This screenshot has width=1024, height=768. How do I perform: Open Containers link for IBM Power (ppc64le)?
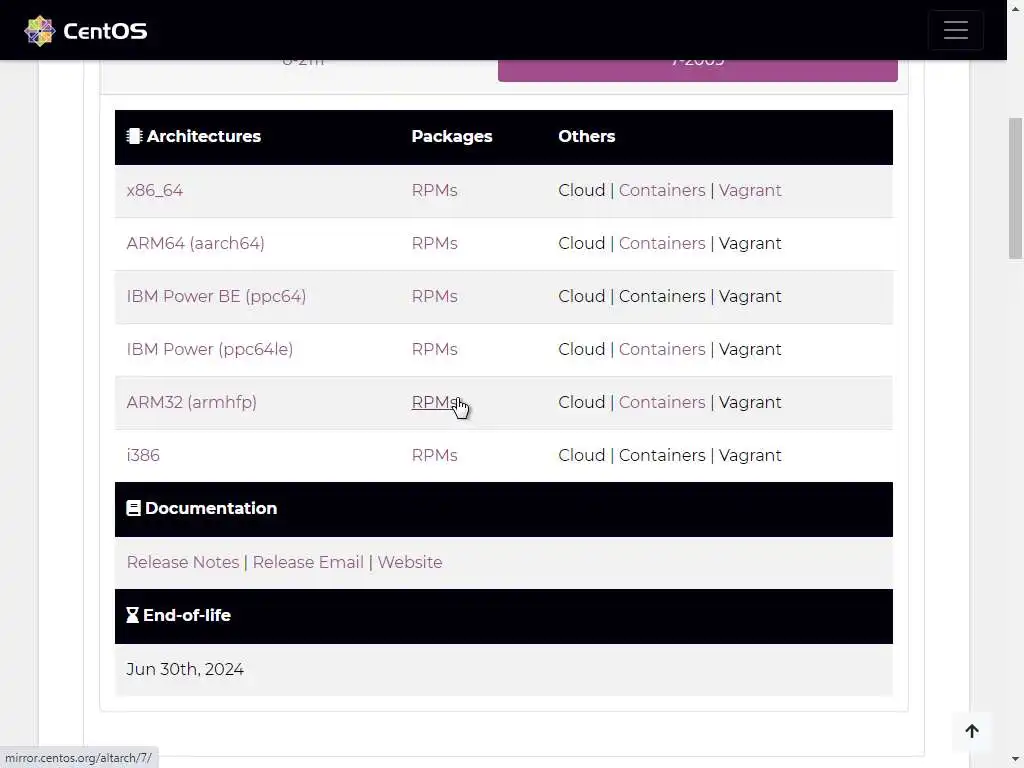click(x=661, y=349)
